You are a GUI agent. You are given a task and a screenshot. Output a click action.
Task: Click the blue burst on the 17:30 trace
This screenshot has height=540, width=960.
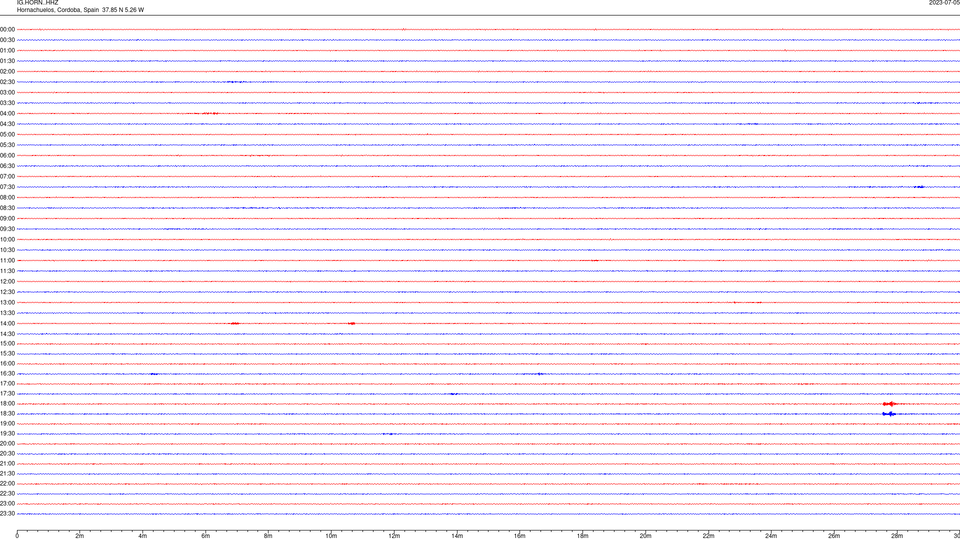coord(454,394)
